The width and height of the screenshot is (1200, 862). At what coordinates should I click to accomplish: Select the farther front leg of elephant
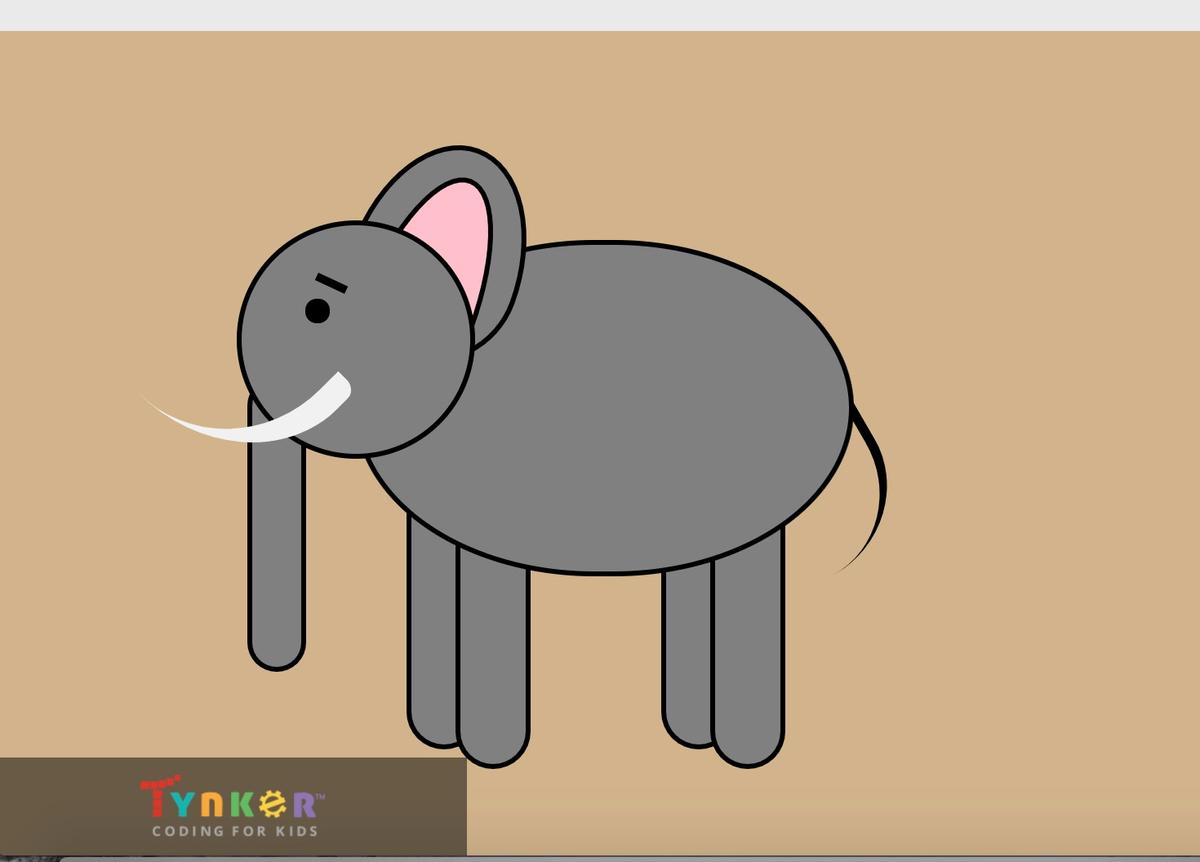[431, 650]
